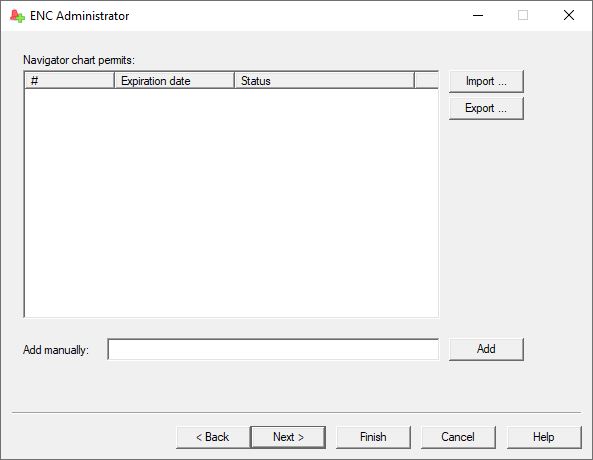Screen dimensions: 593x460
Task: Go to previous page with Back
Action: click(213, 437)
